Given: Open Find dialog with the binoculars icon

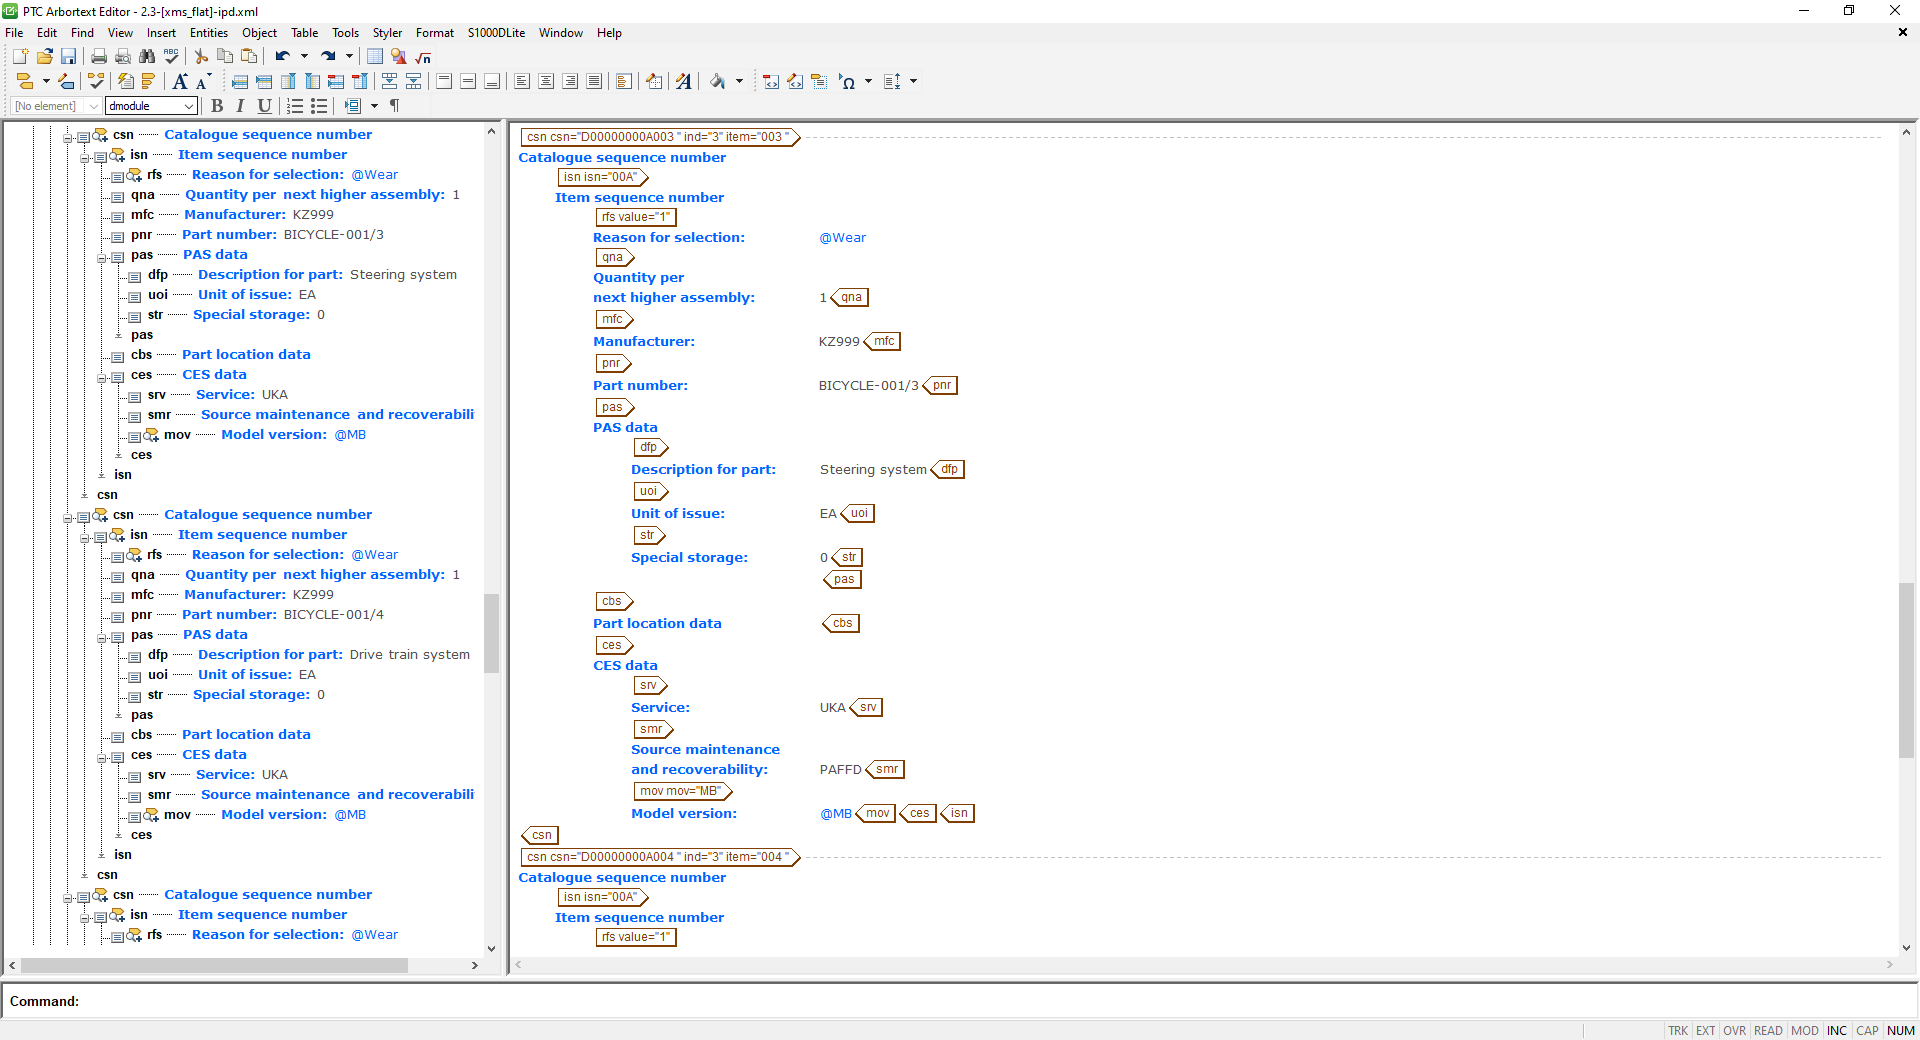Looking at the screenshot, I should point(147,57).
